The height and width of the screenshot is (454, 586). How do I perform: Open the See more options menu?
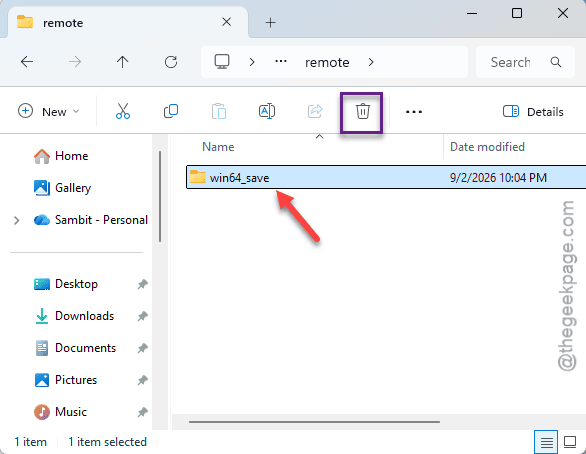coord(414,112)
